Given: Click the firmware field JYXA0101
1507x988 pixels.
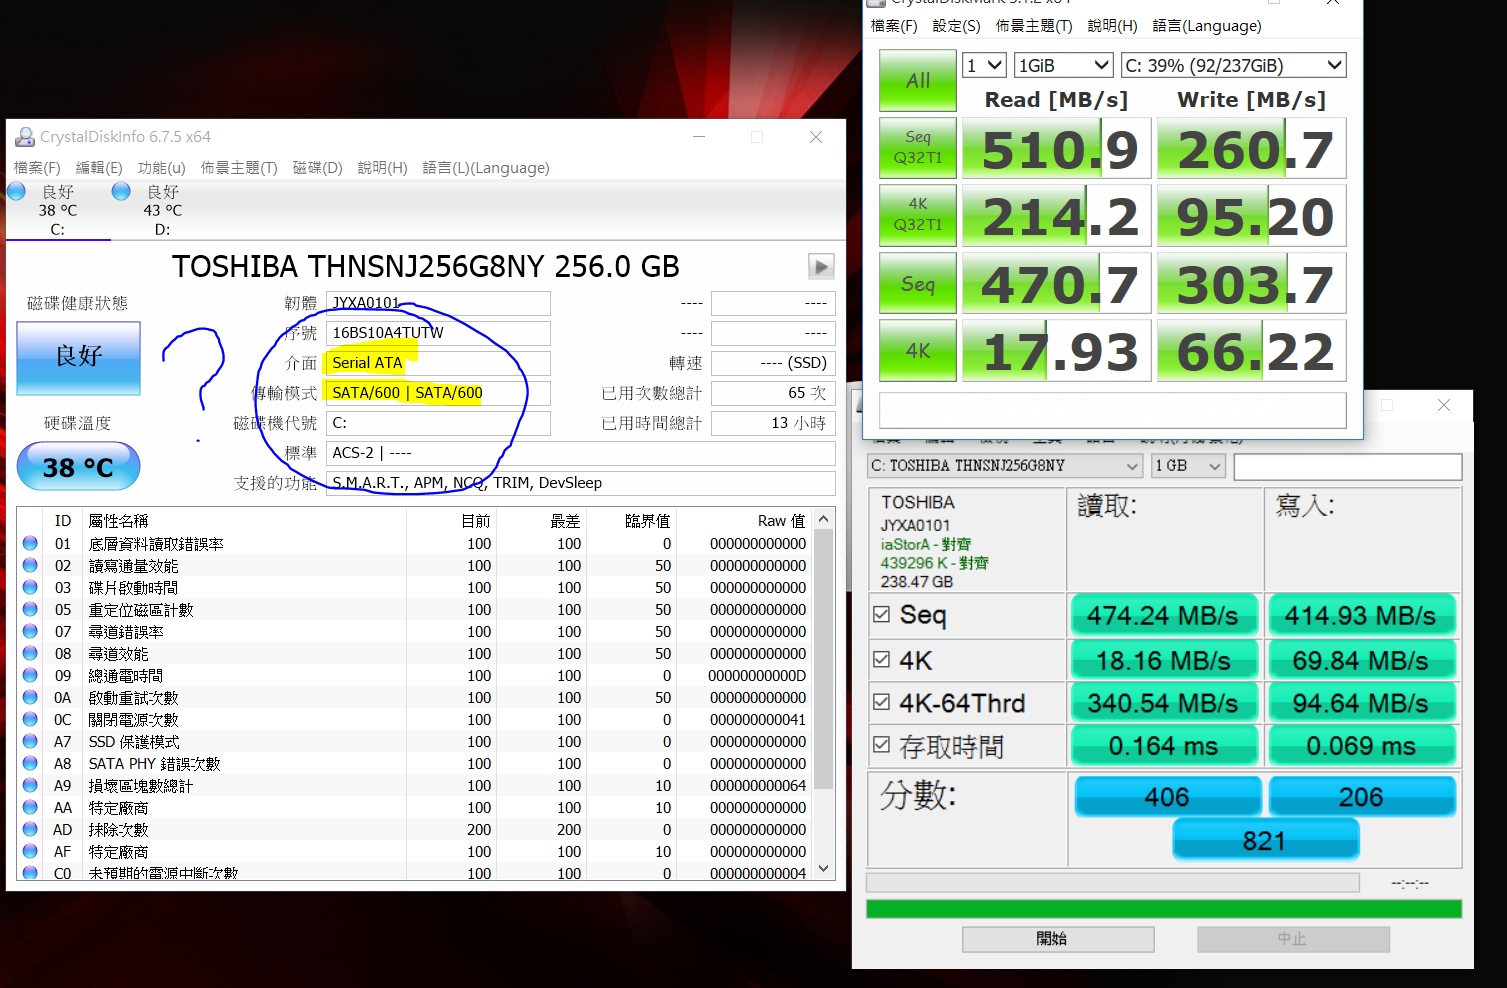Looking at the screenshot, I should click(x=438, y=302).
